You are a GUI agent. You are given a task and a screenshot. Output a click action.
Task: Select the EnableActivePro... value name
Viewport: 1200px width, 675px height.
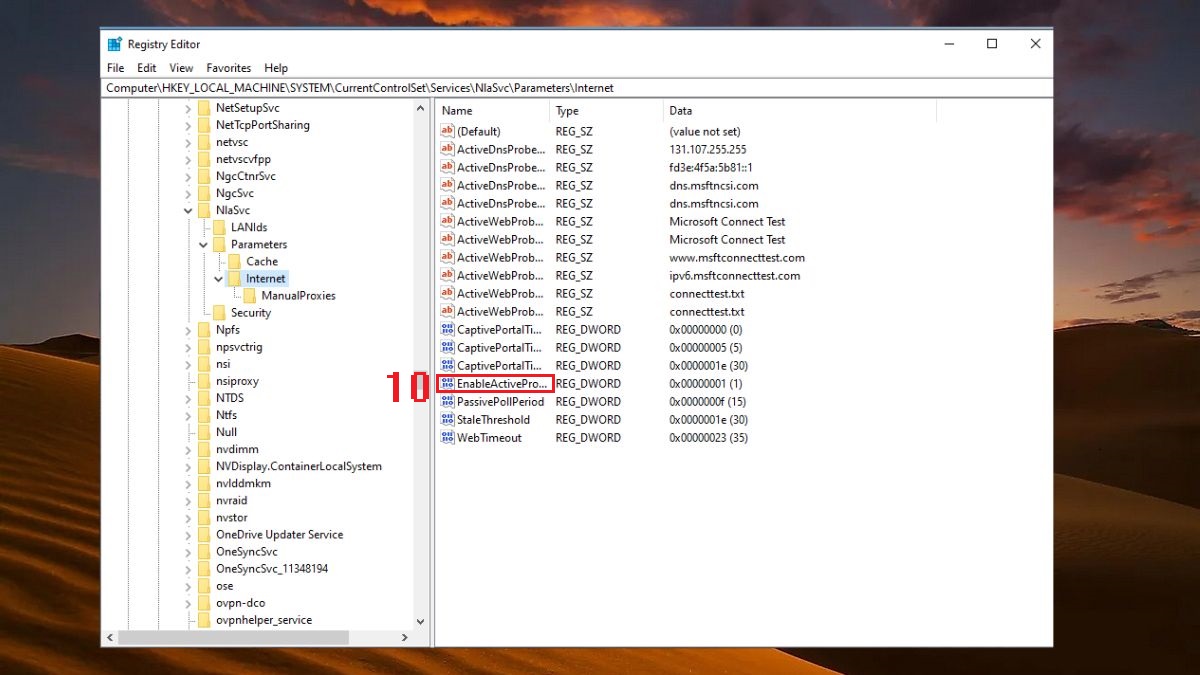click(502, 383)
